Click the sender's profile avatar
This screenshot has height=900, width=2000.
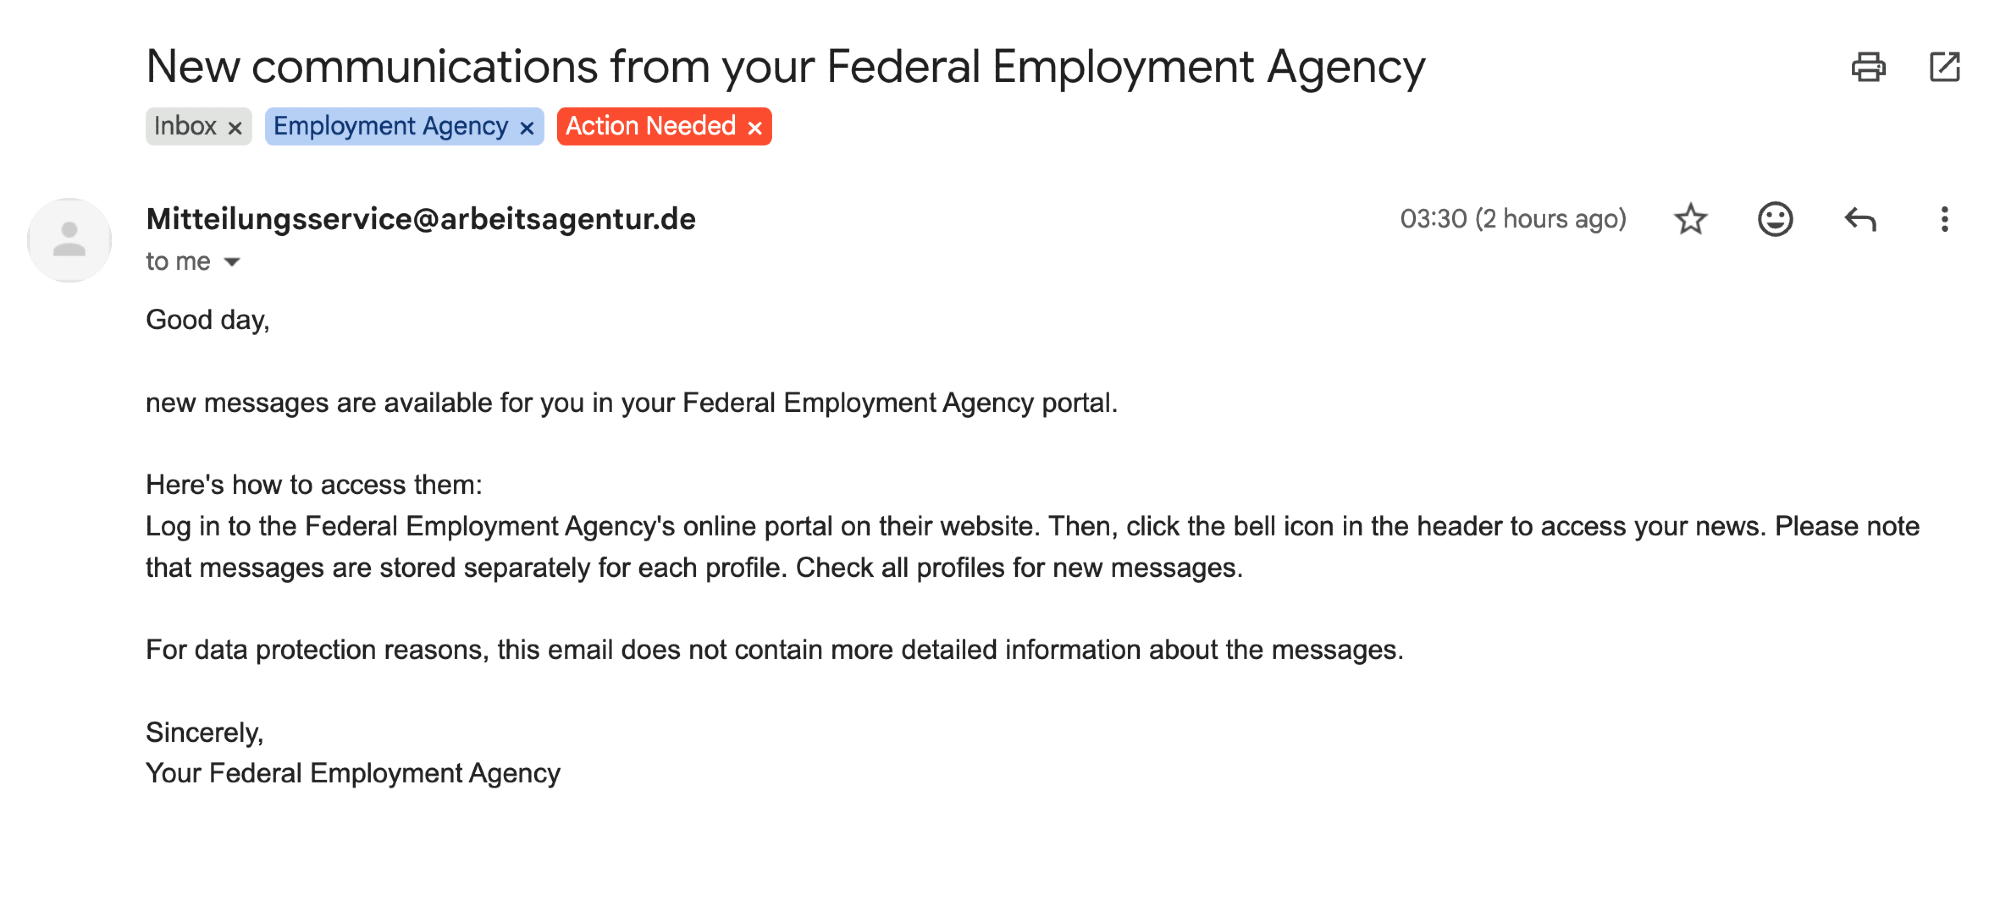click(69, 240)
